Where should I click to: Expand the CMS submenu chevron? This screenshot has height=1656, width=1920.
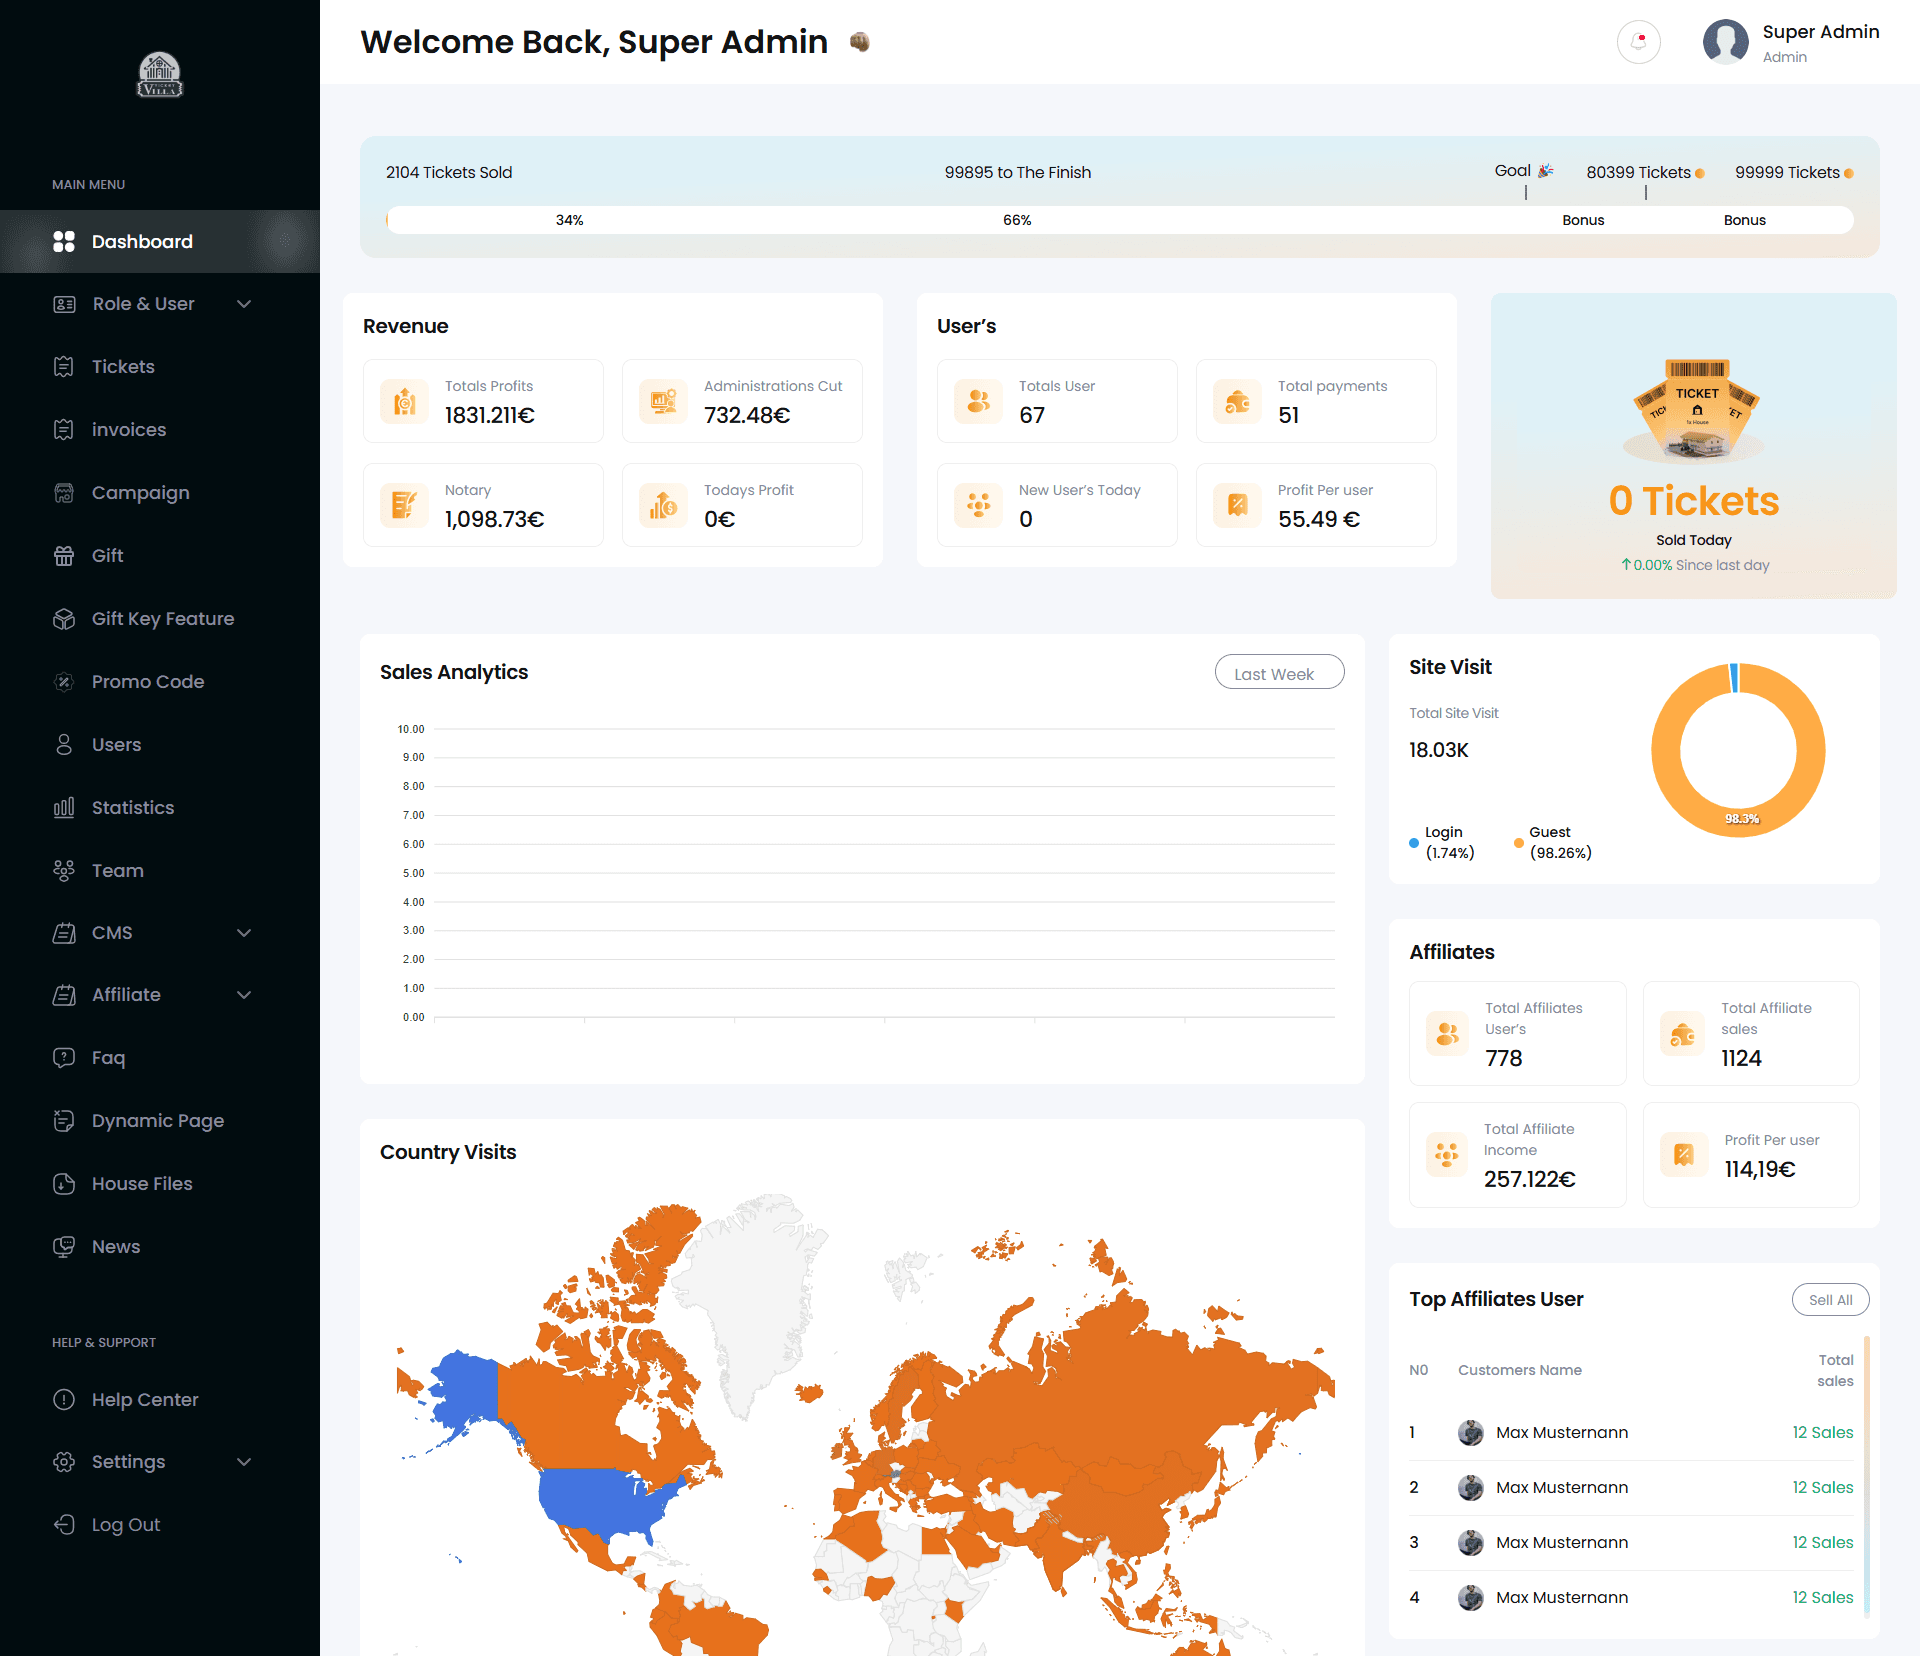pyautogui.click(x=244, y=933)
